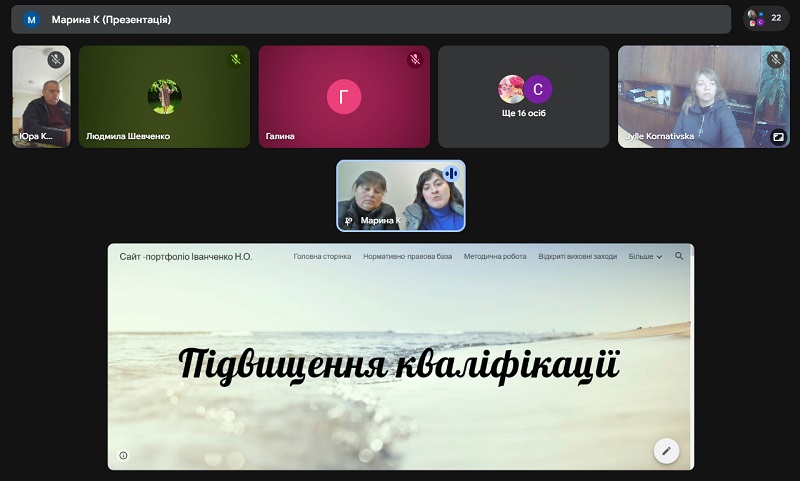Click the info icon at banner bottom-left
The width and height of the screenshot is (800, 481).
coord(123,455)
